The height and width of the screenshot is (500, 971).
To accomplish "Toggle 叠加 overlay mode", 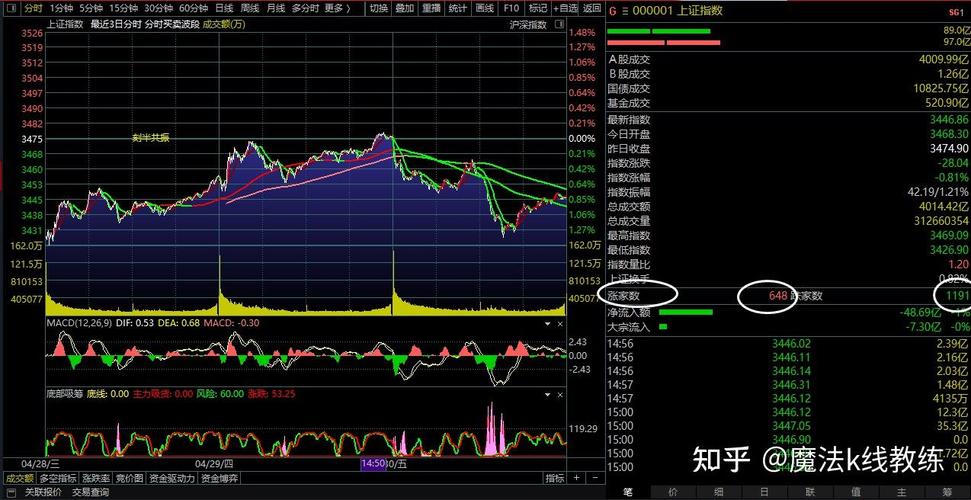I will pyautogui.click(x=404, y=8).
